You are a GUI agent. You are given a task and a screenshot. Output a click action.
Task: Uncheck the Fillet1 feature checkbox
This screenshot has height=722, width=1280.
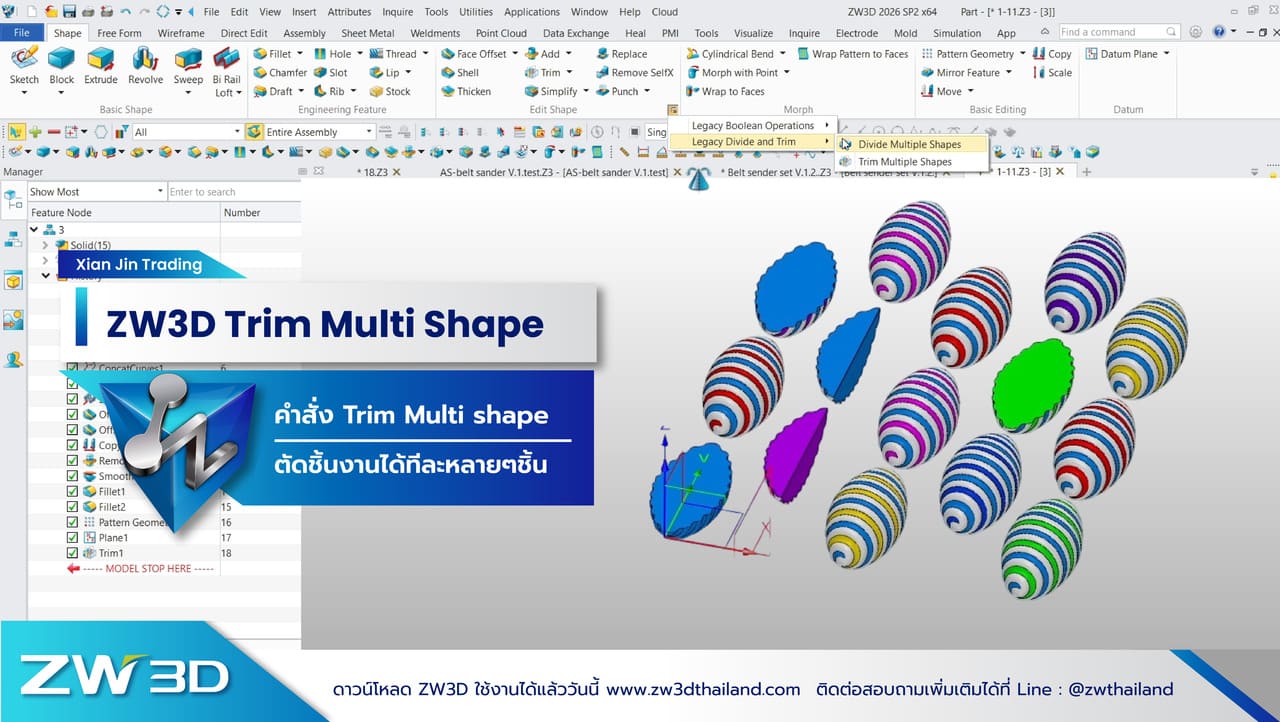pos(71,491)
